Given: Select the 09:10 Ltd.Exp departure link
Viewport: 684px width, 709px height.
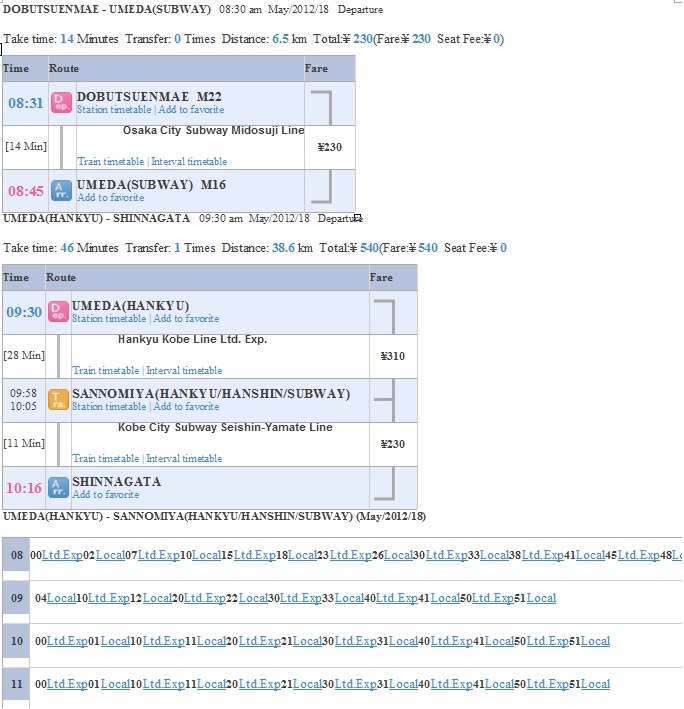Looking at the screenshot, I should 108,598.
